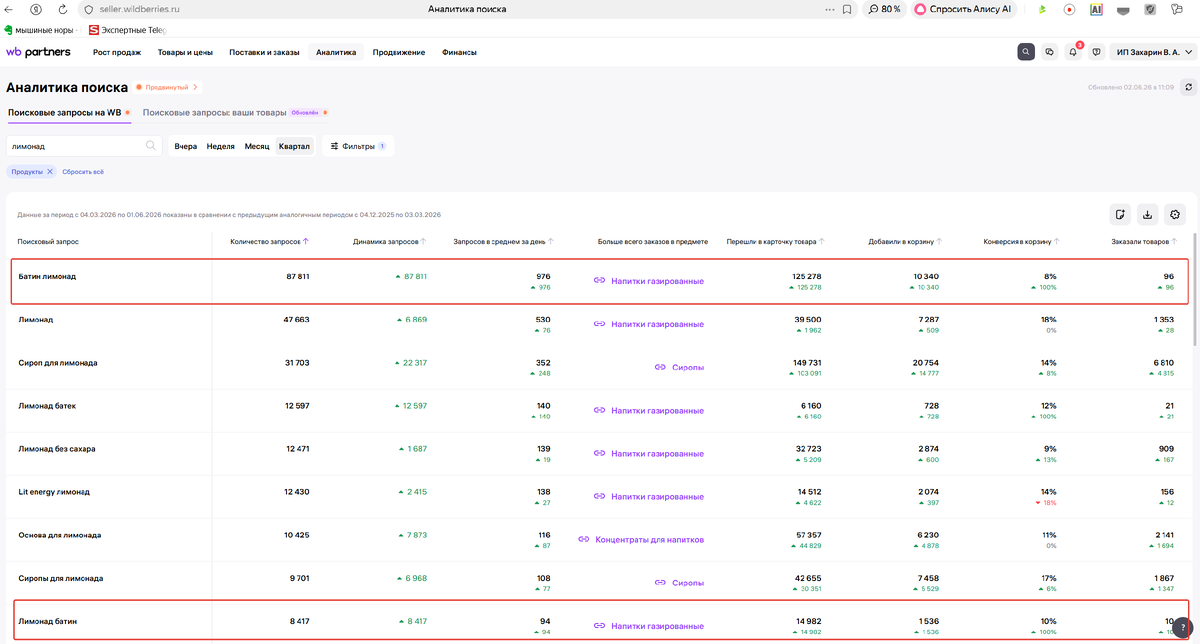Viewport: 1200px width, 644px height.
Task: Click the floating question mark help button
Action: pyautogui.click(x=1183, y=627)
